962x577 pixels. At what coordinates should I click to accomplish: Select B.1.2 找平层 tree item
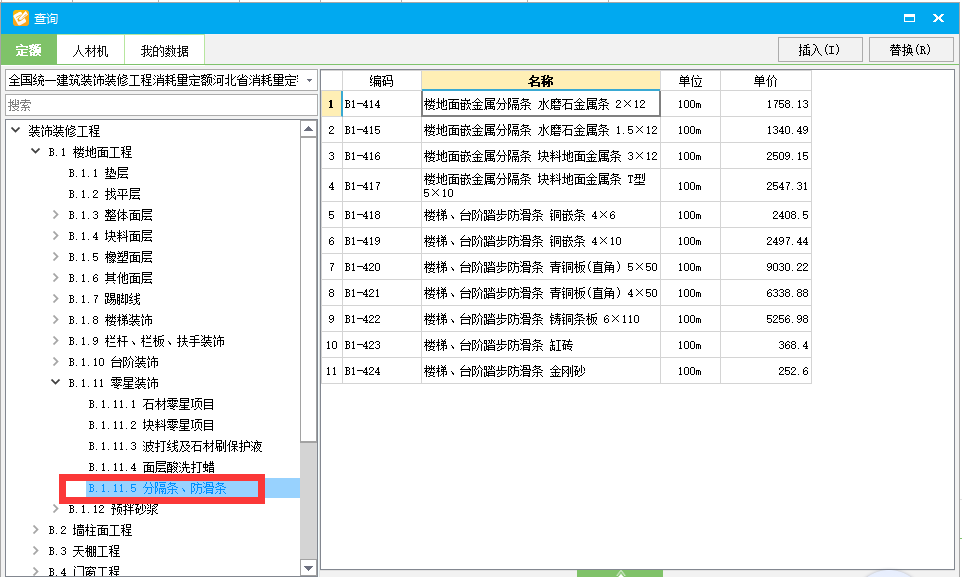point(104,194)
